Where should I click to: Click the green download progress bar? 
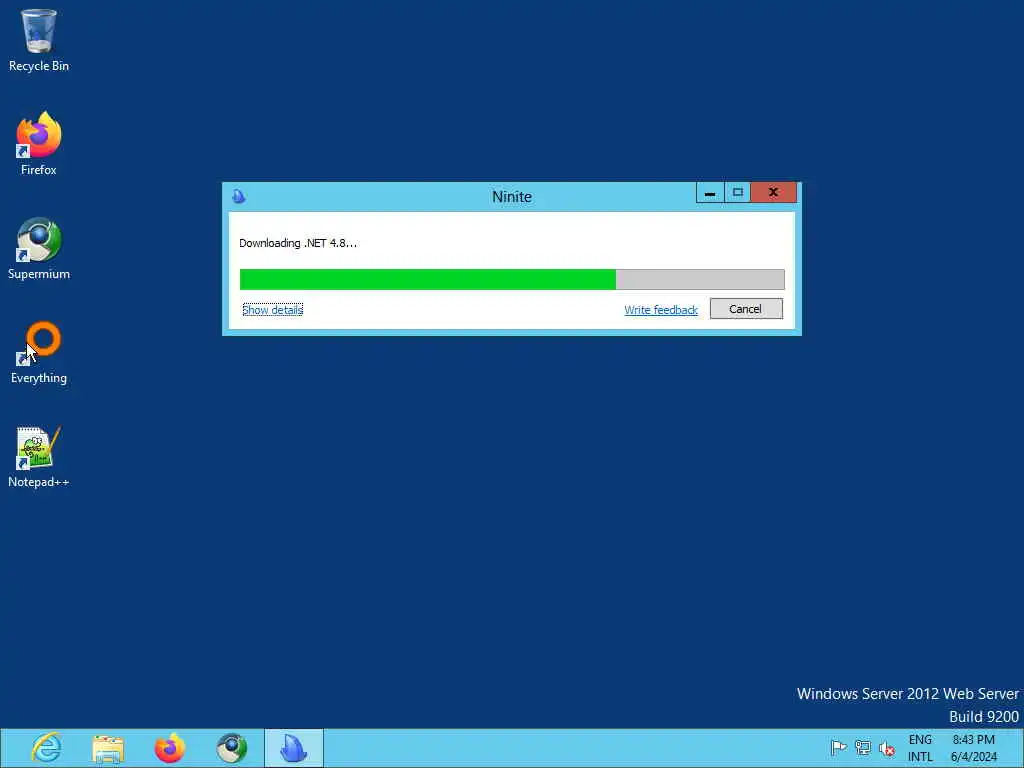click(x=512, y=279)
